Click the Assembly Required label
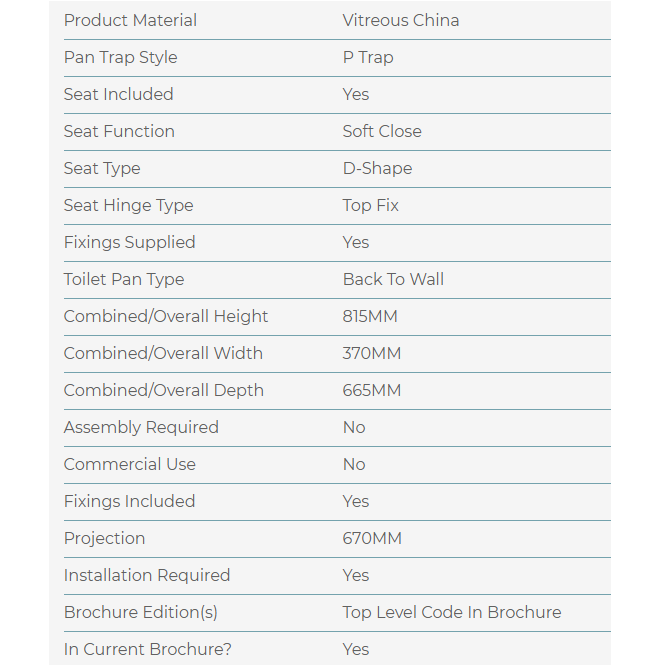 (141, 427)
